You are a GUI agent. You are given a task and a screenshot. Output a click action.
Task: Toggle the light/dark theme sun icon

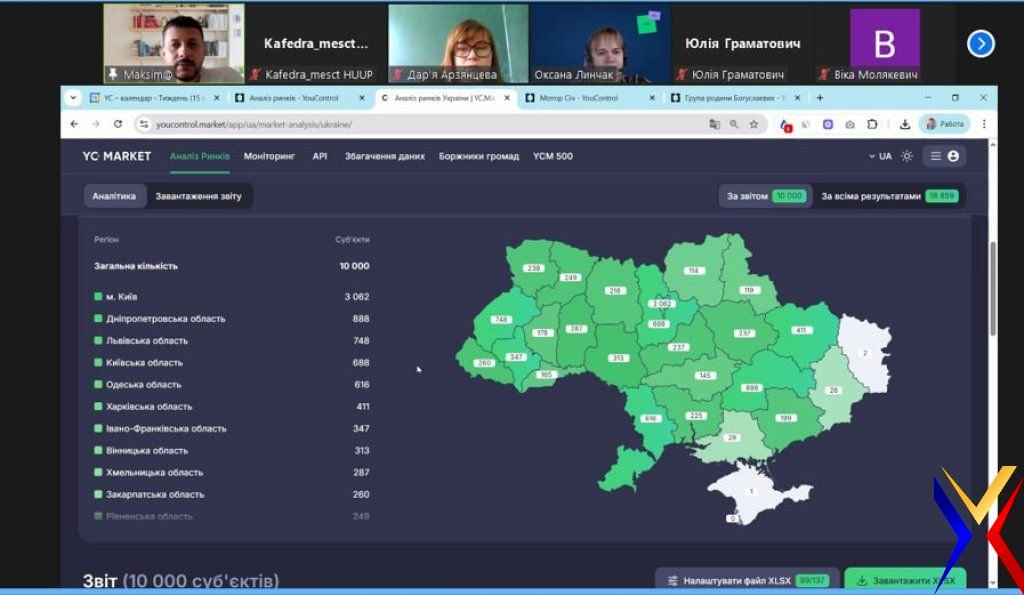click(907, 156)
